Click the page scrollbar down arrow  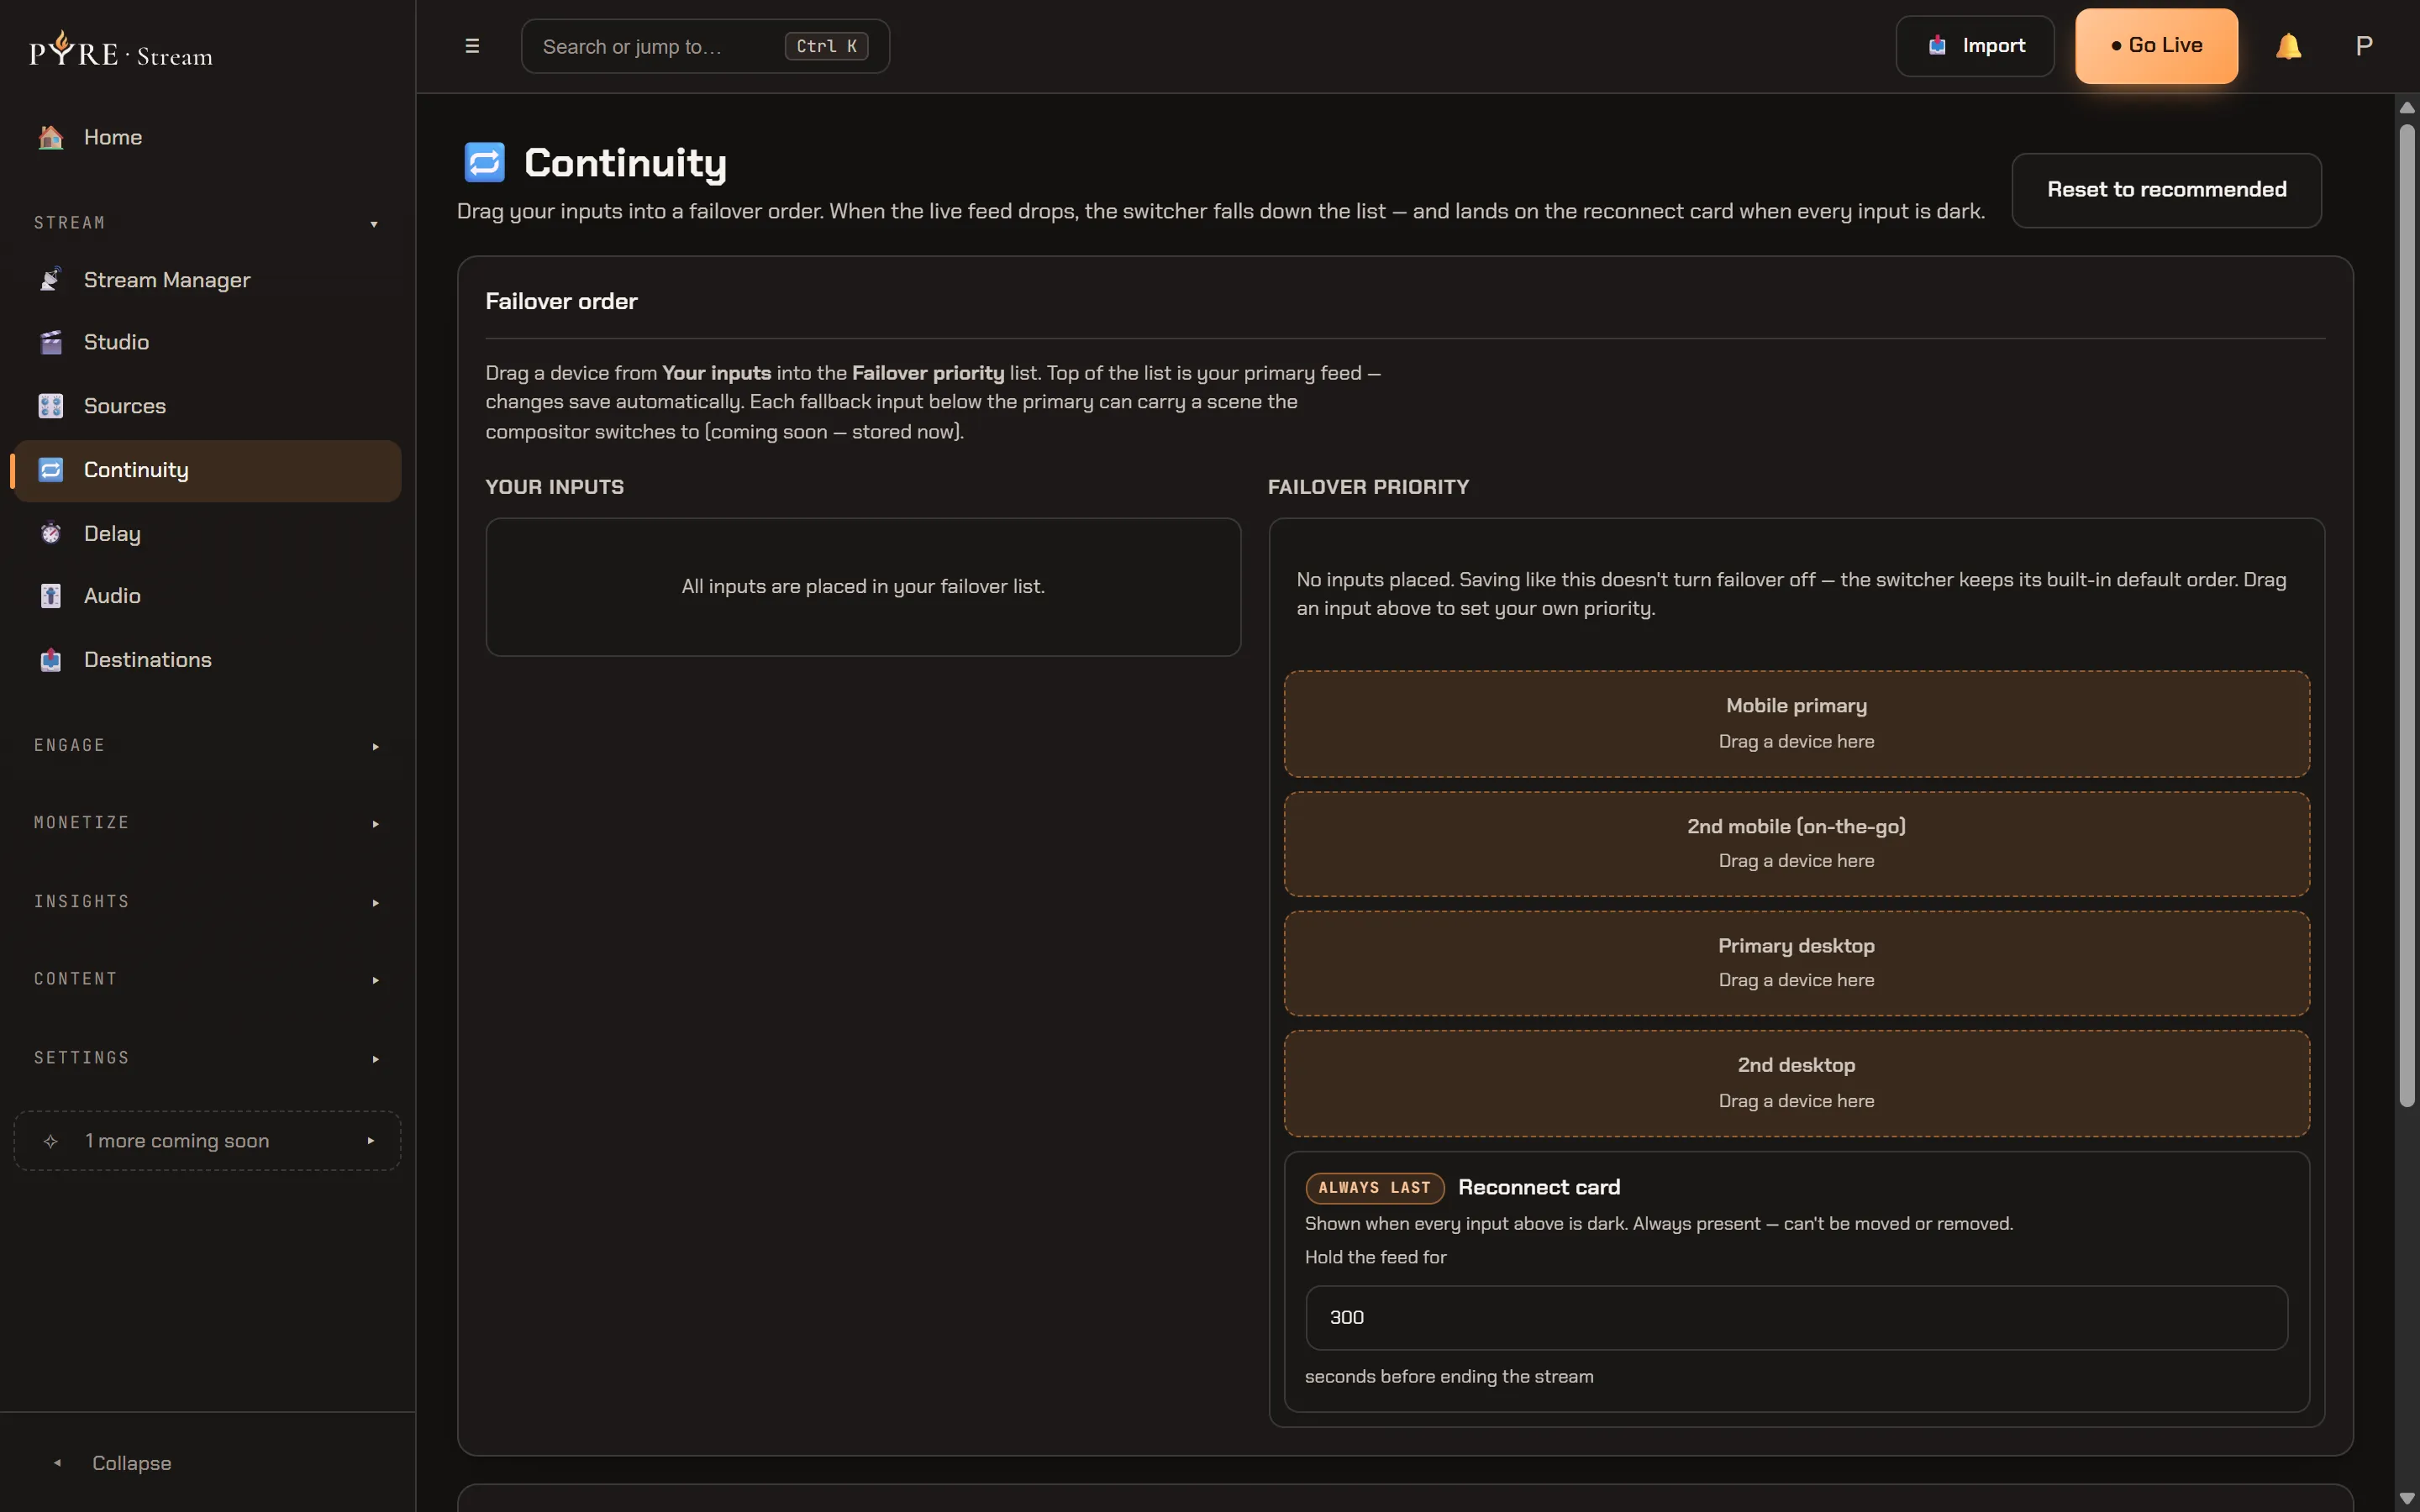(2407, 1498)
